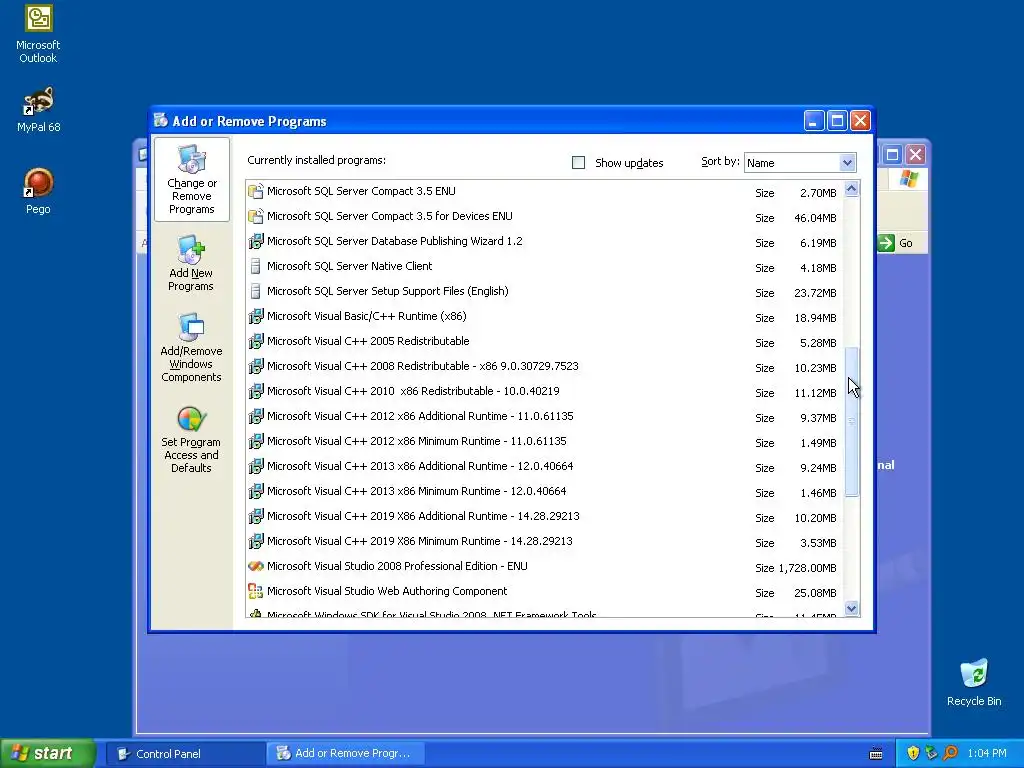Click icon of Visual C++ 2019 Additional Runtime

pos(256,517)
